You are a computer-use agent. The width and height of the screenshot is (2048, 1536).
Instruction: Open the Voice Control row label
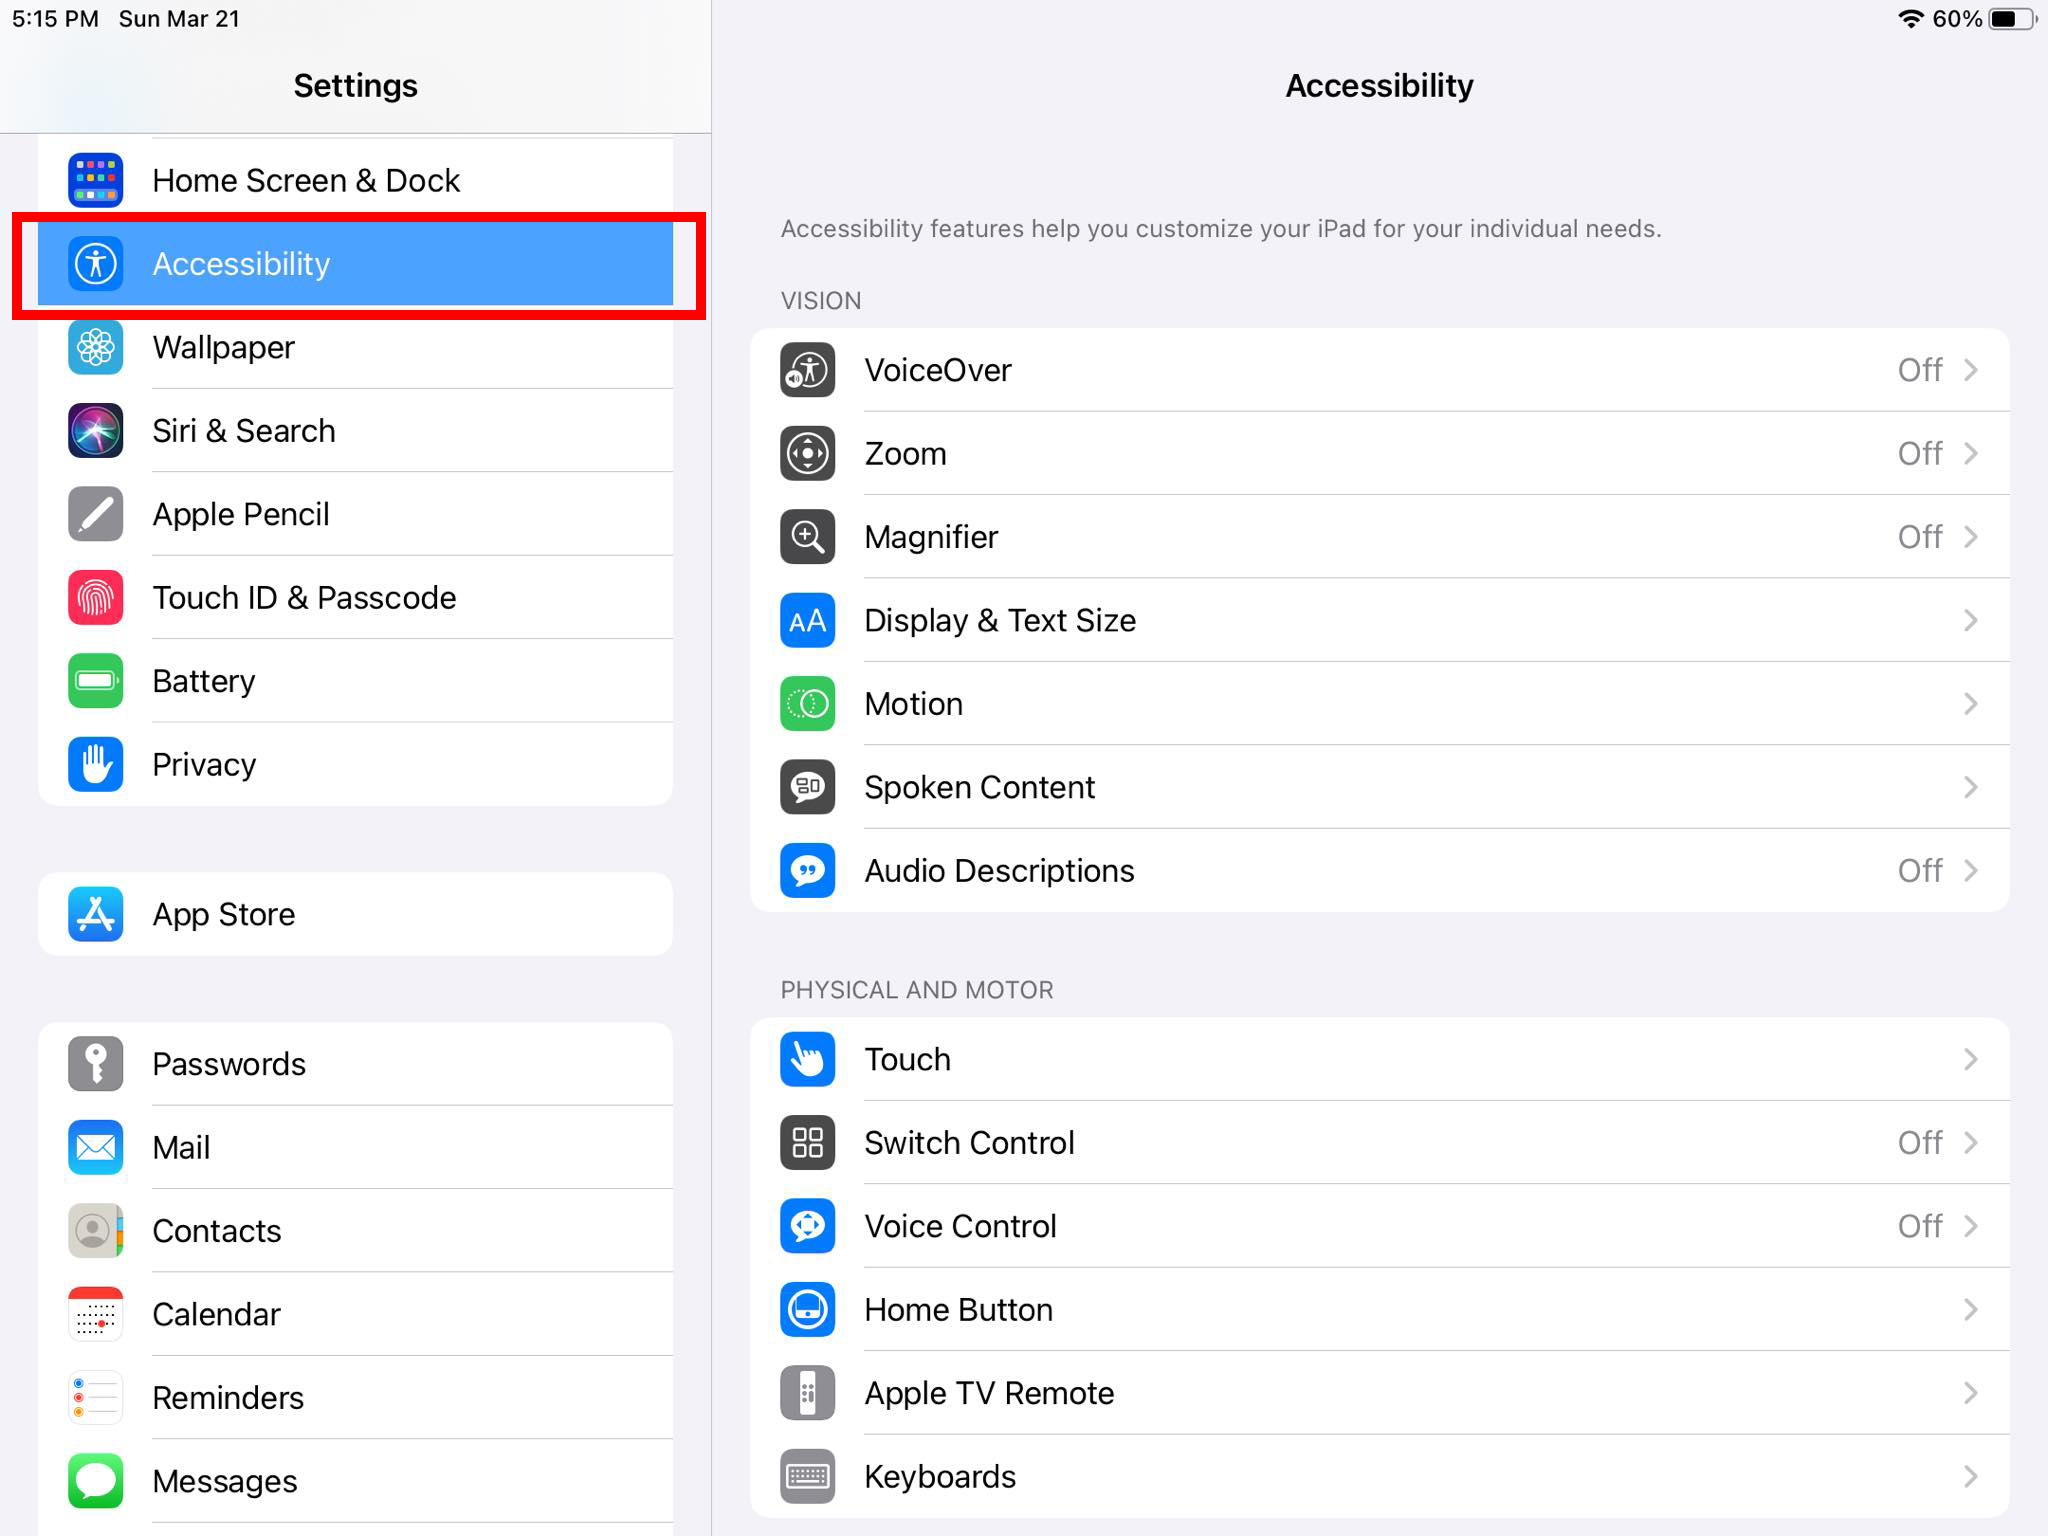[960, 1226]
